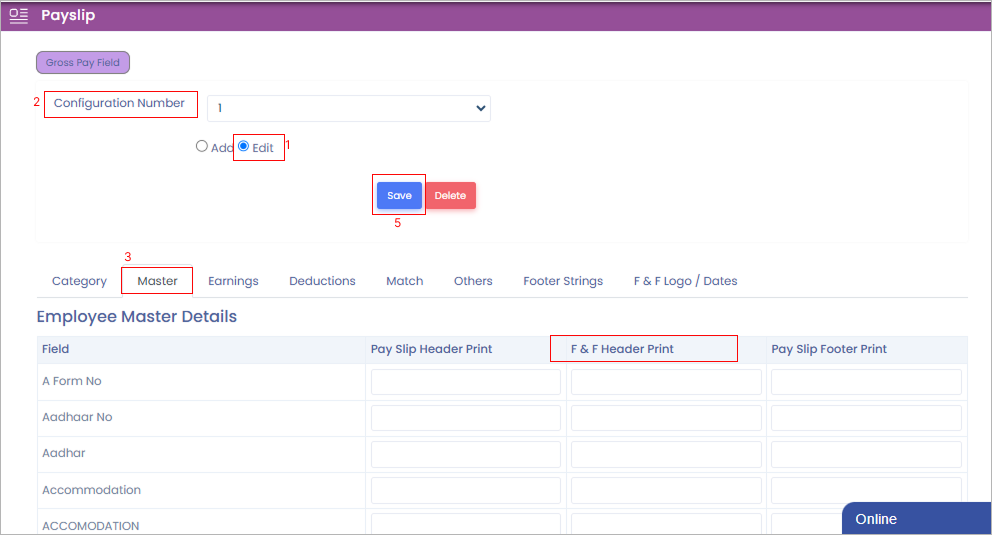Click F & F Header Print field for Aadhaar No
The height and width of the screenshot is (535, 992).
point(666,418)
